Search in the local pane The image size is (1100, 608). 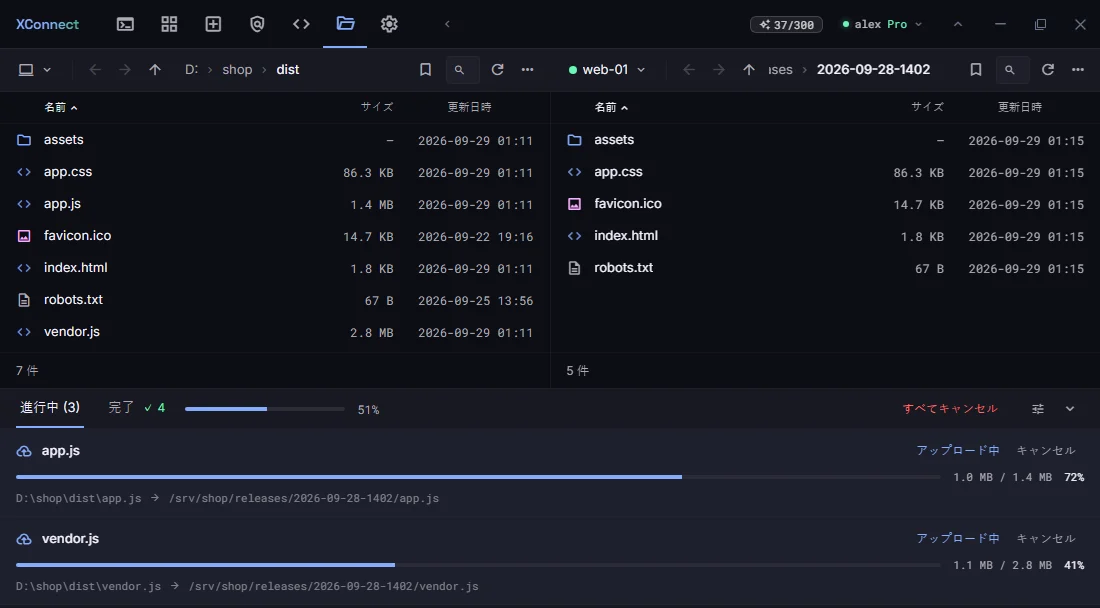(x=462, y=69)
